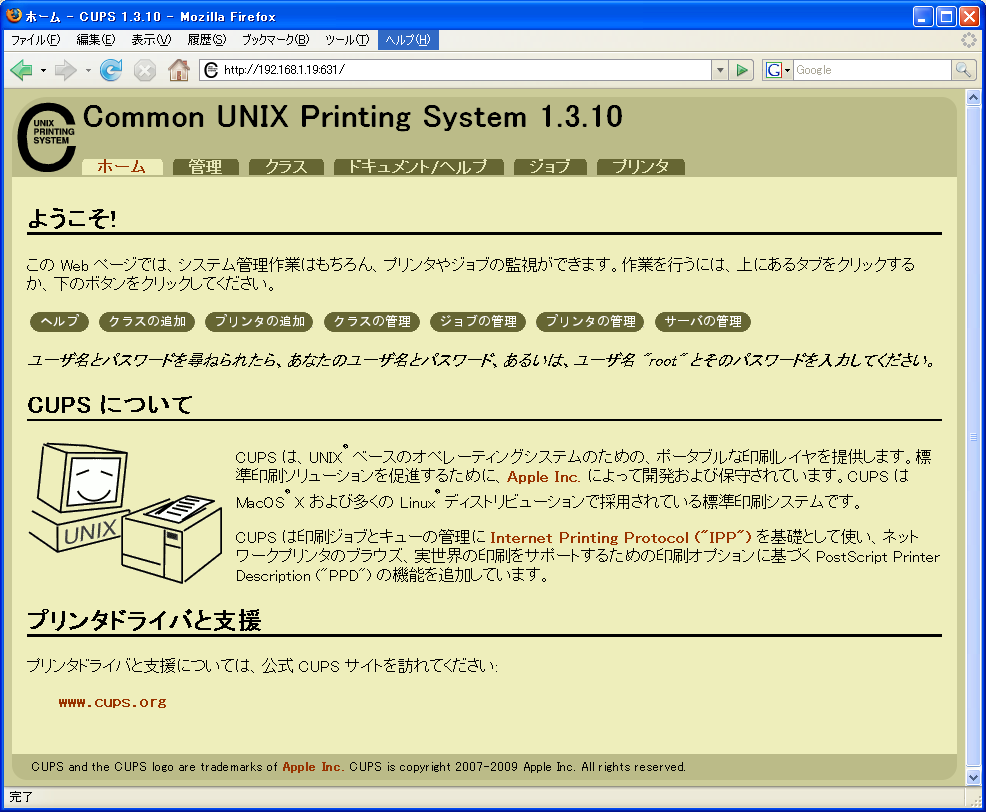The width and height of the screenshot is (986, 812).
Task: Click the CUPS logo in header
Action: (x=46, y=135)
